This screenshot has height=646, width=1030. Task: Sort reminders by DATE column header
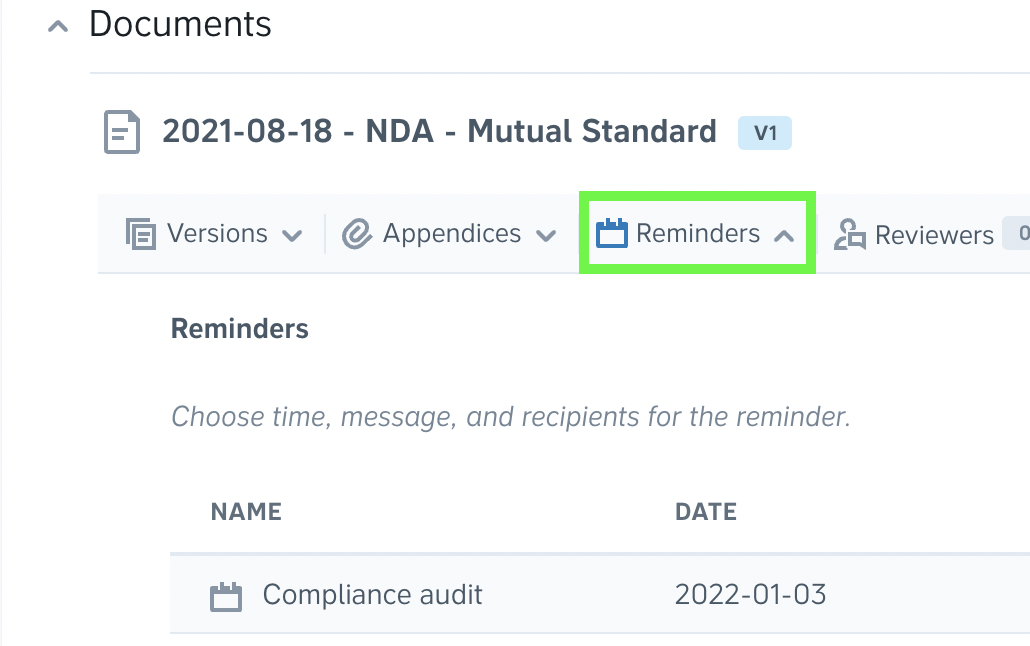(706, 511)
